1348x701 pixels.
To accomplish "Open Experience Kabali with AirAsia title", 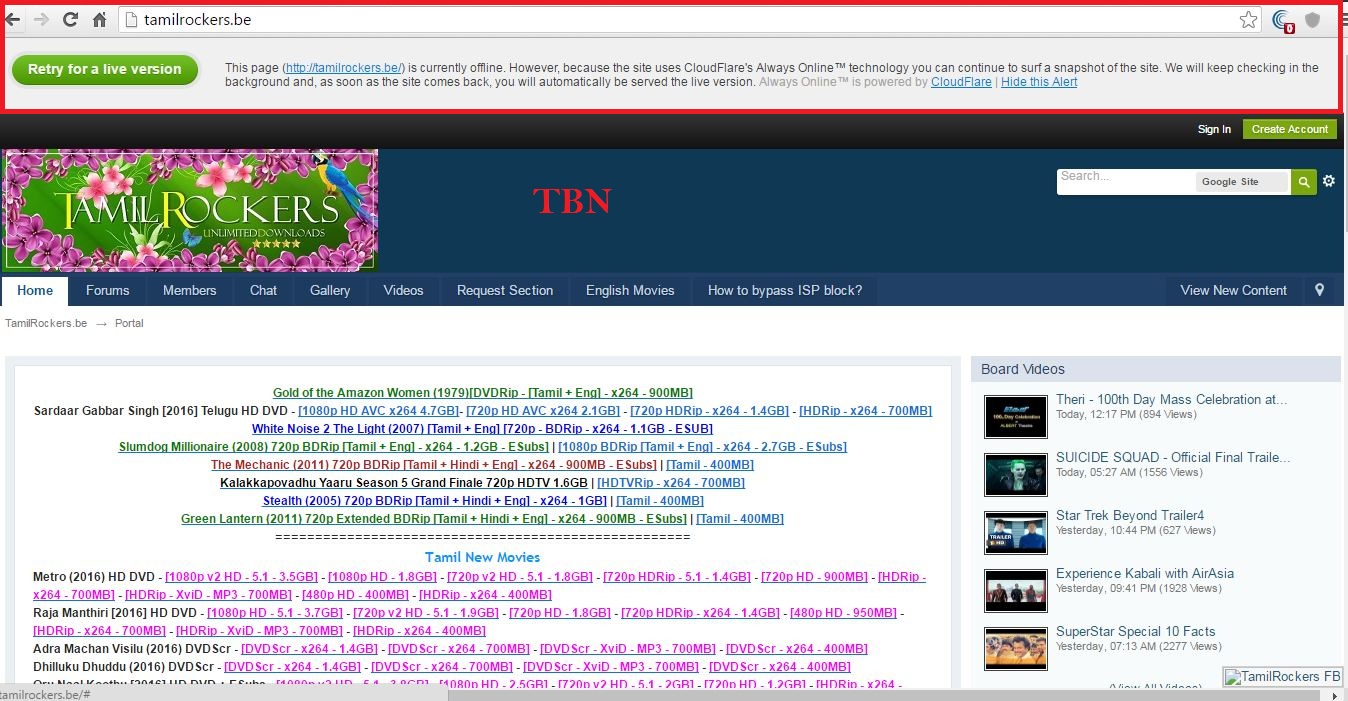I will tap(1145, 573).
